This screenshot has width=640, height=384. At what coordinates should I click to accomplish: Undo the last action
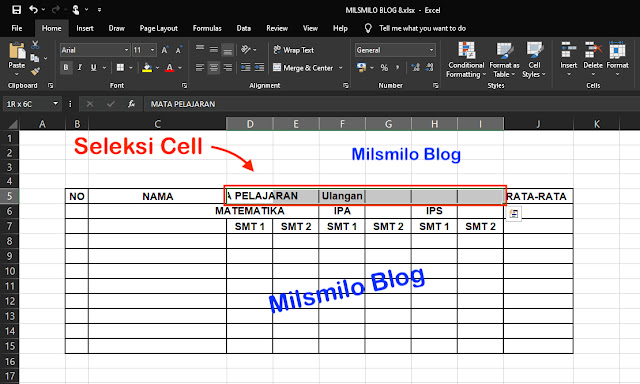(33, 9)
